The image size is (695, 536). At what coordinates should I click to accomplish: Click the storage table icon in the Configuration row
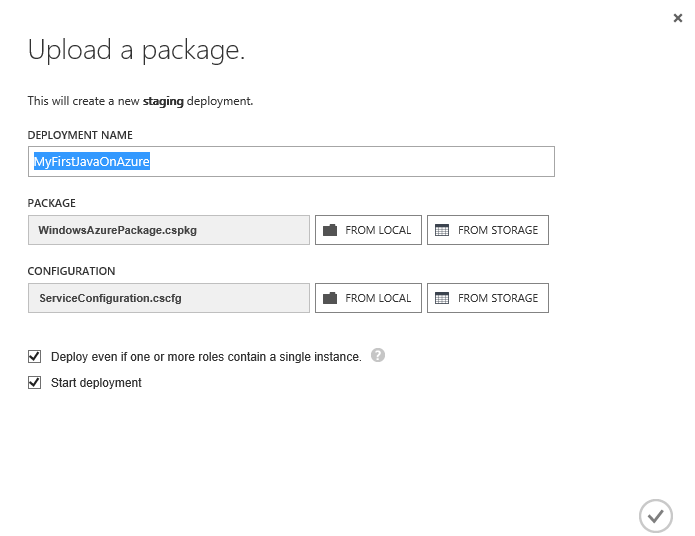[x=442, y=298]
